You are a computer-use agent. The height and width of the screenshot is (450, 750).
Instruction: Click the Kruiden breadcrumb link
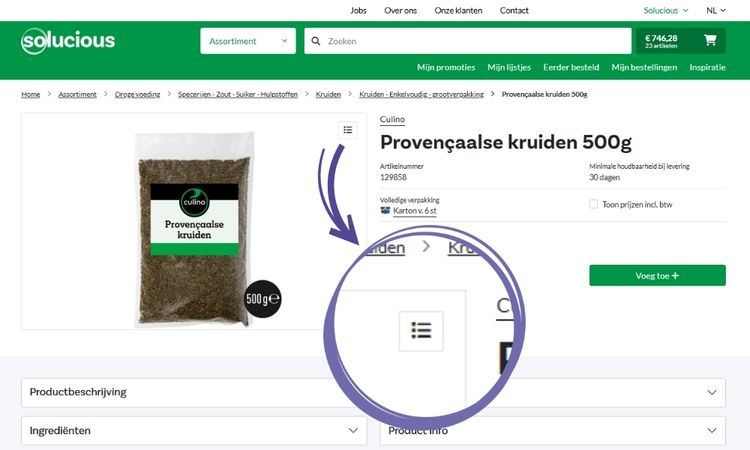328,94
